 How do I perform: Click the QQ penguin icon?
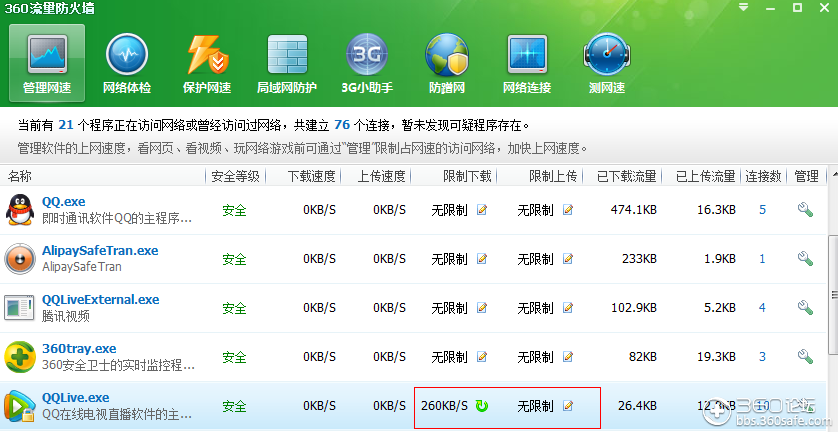pyautogui.click(x=20, y=210)
